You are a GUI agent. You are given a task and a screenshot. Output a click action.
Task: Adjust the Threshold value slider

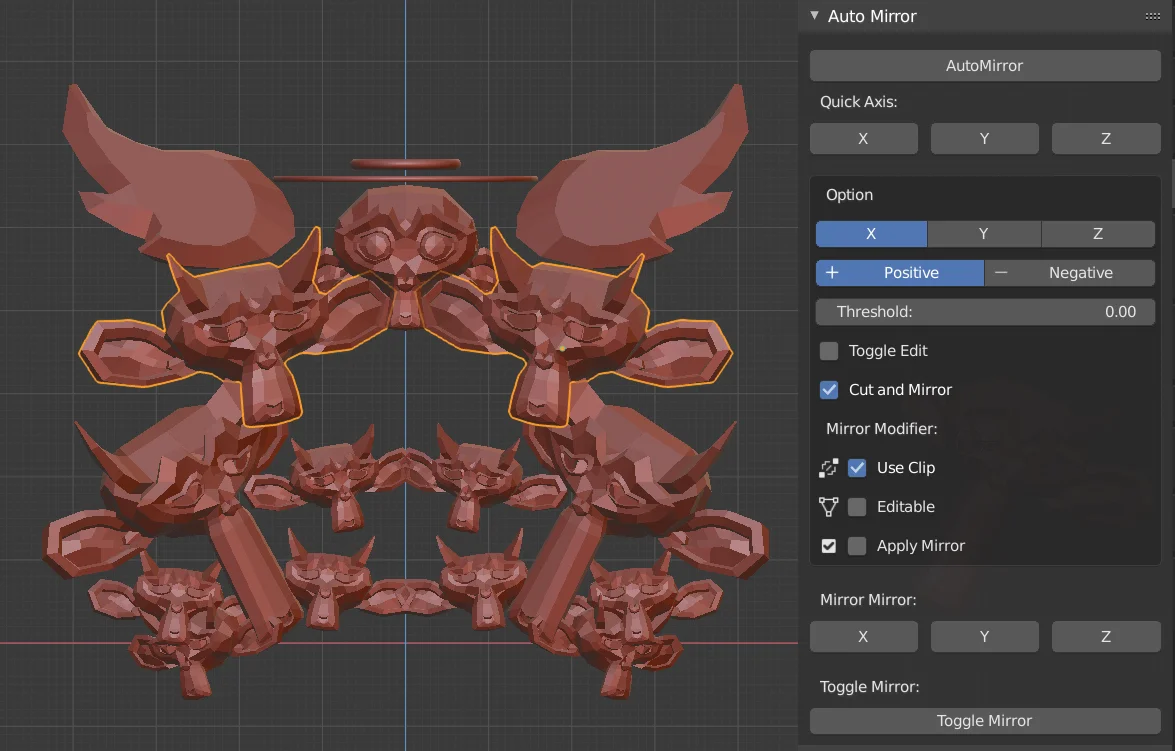point(985,311)
